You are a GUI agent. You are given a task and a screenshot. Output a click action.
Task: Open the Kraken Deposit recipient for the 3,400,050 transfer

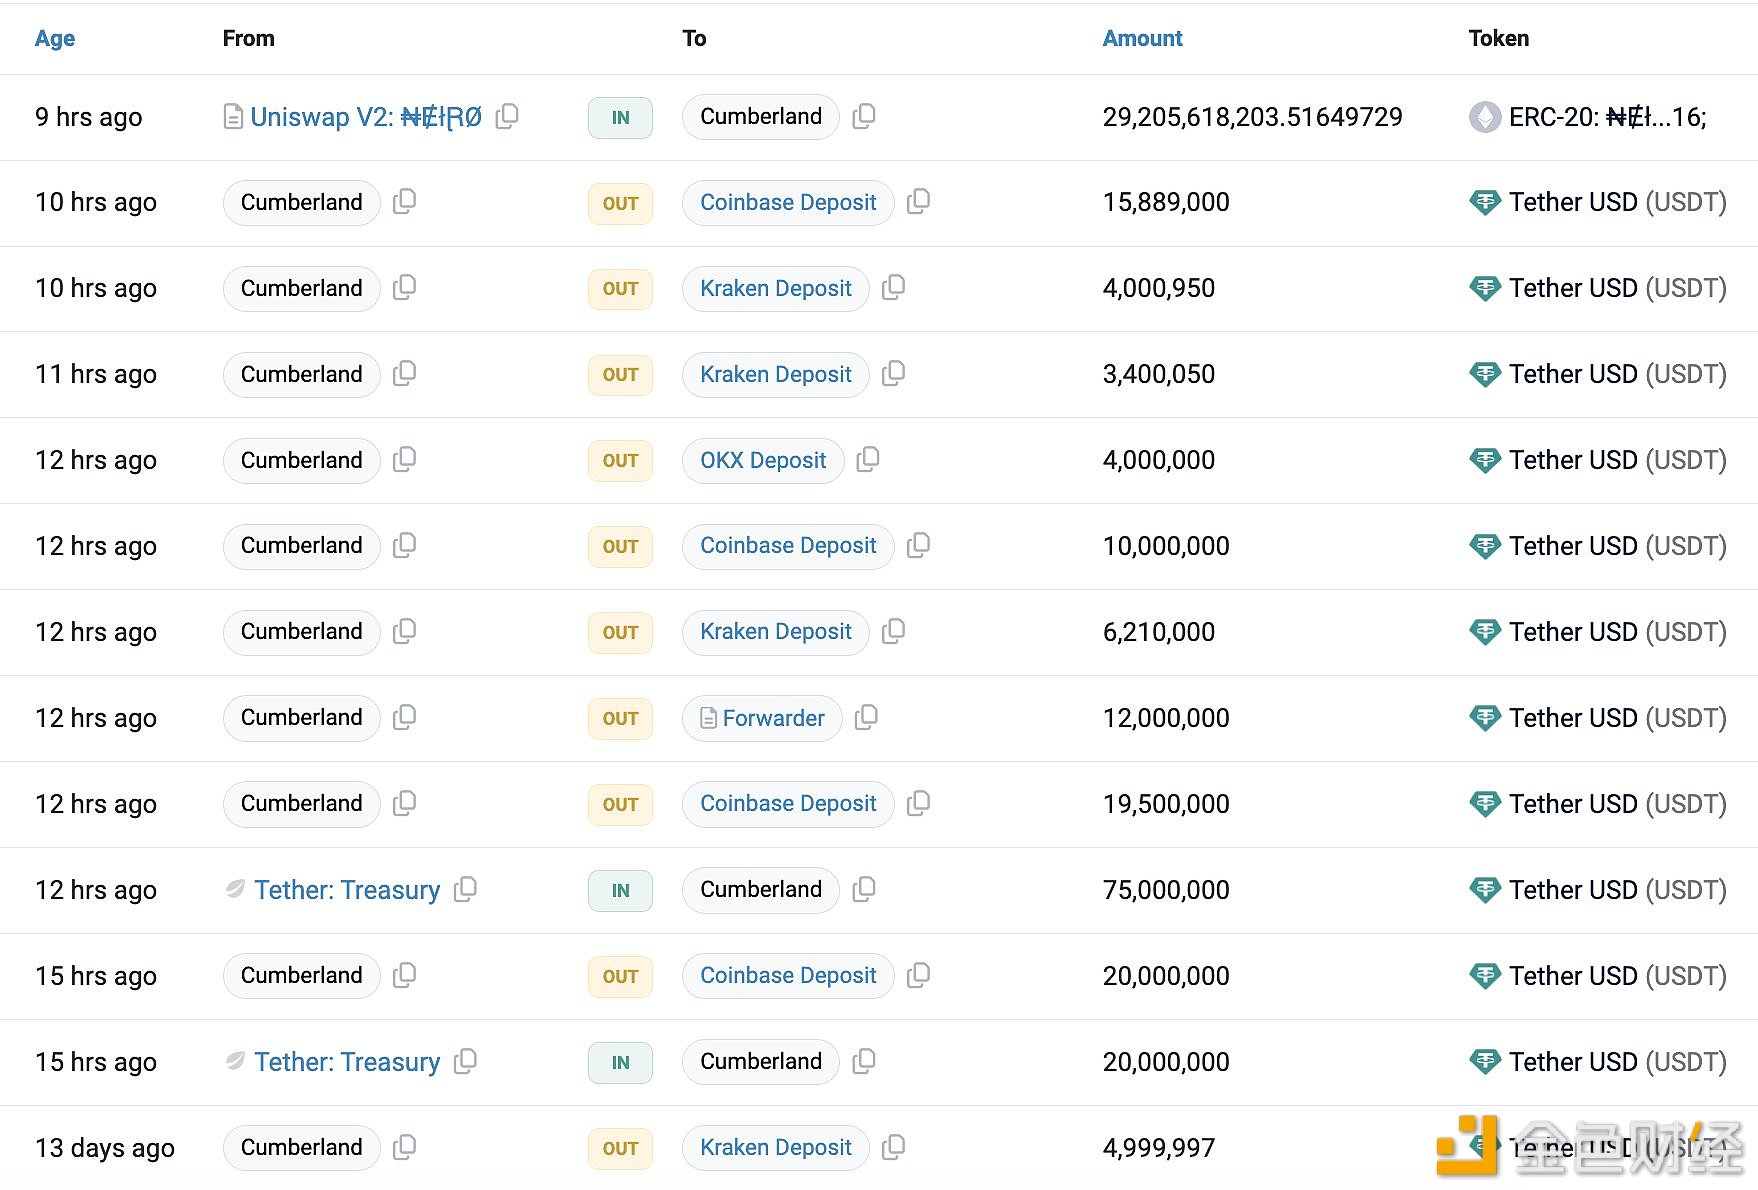point(776,375)
